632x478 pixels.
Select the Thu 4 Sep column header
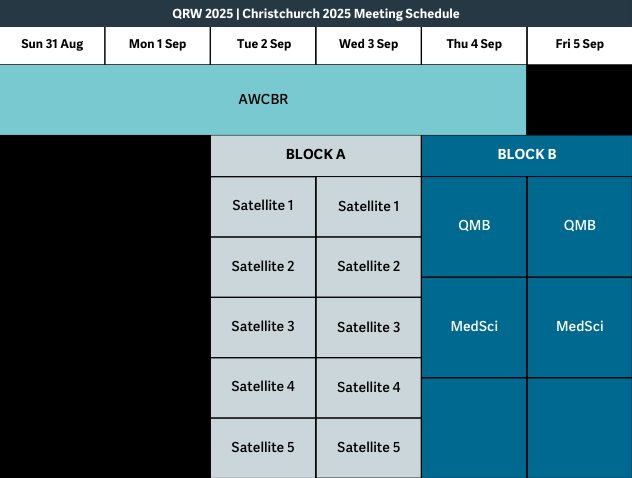(474, 45)
